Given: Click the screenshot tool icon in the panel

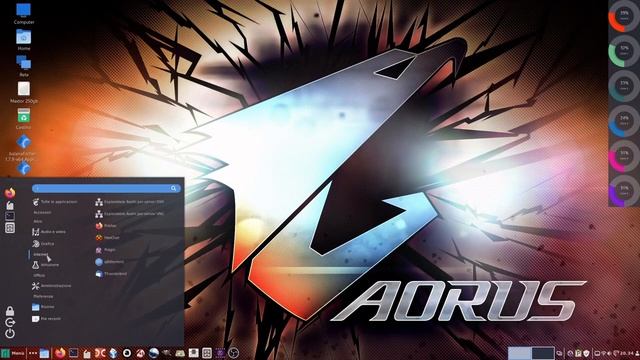Looking at the screenshot, I should click(207, 353).
